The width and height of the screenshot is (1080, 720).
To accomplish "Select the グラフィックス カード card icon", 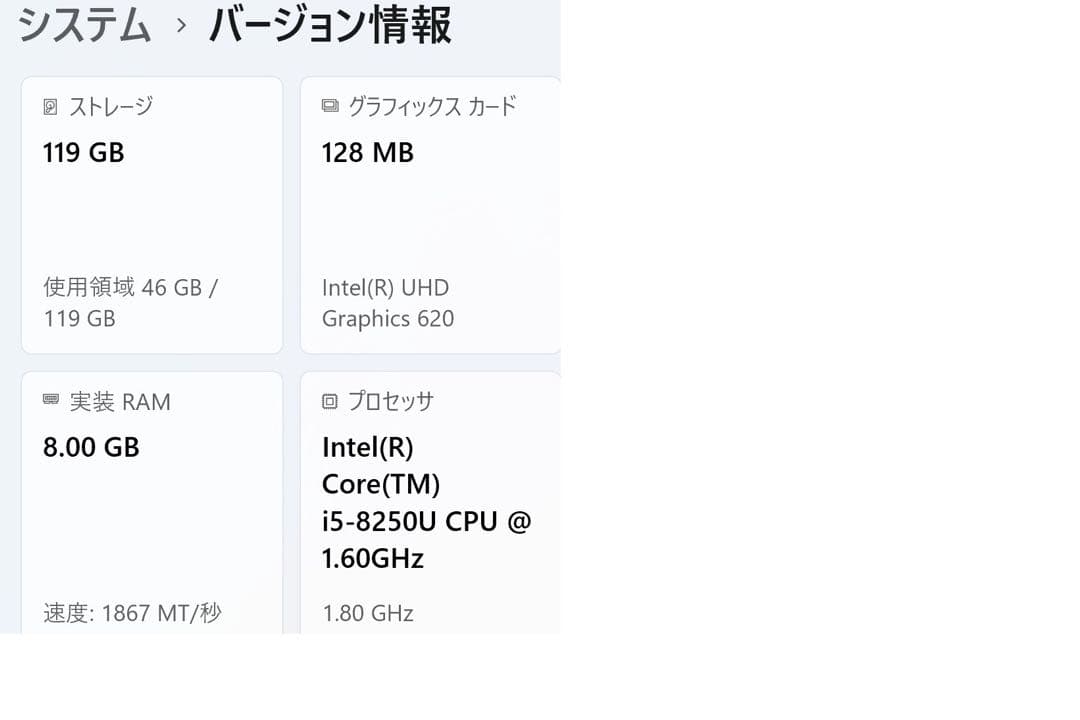I will coord(332,106).
